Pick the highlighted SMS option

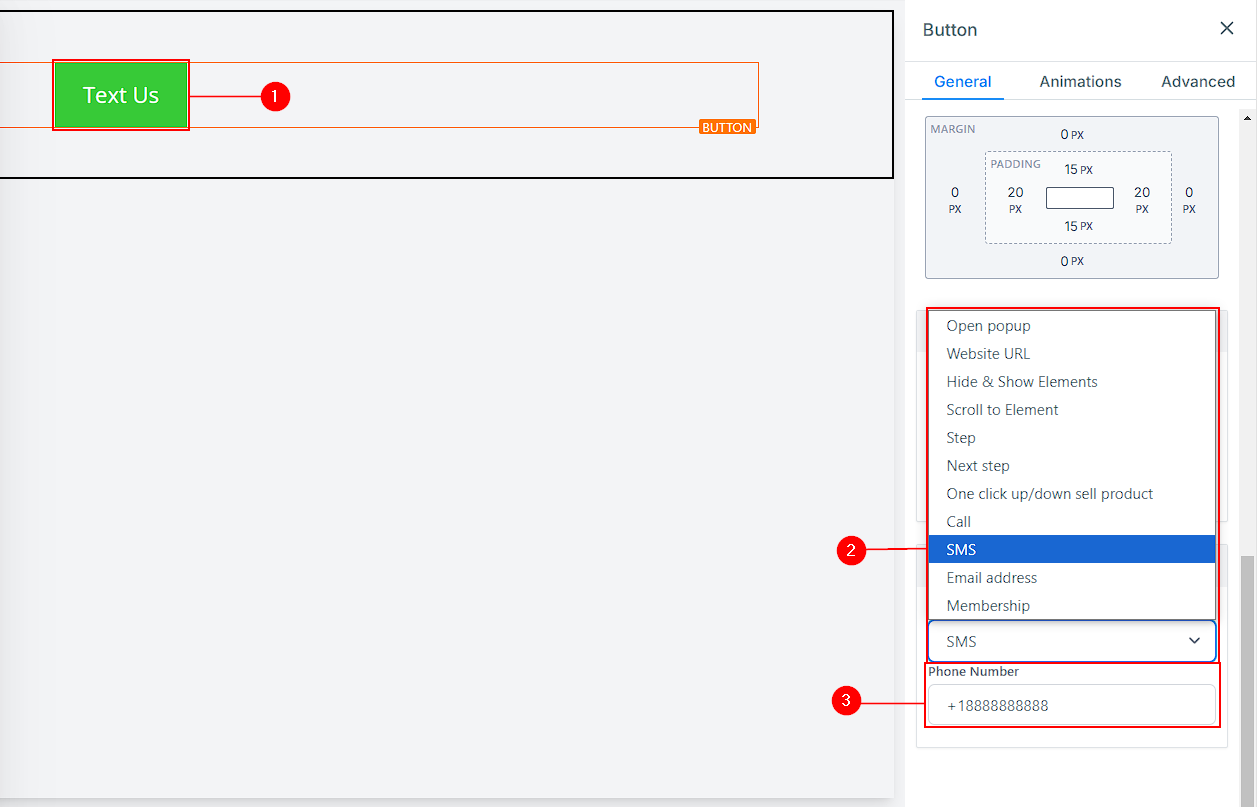(x=961, y=550)
